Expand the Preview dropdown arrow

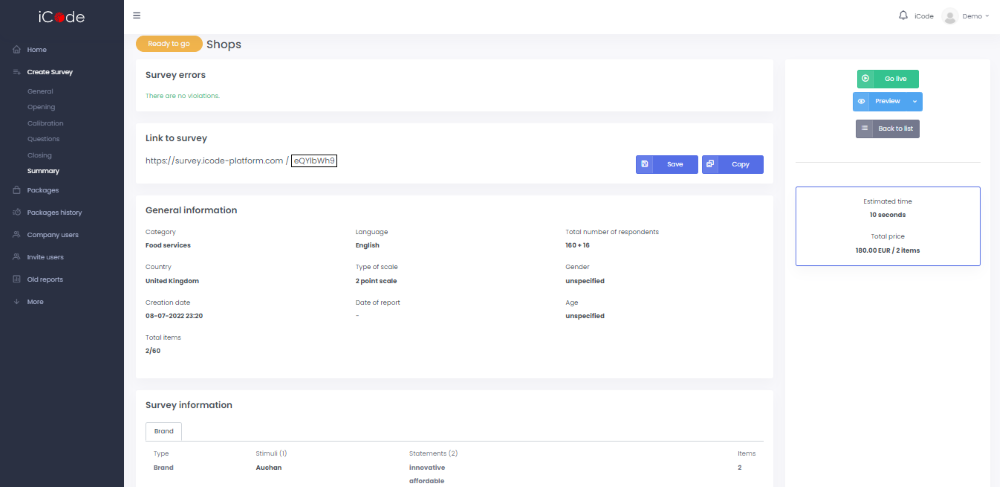pos(915,101)
